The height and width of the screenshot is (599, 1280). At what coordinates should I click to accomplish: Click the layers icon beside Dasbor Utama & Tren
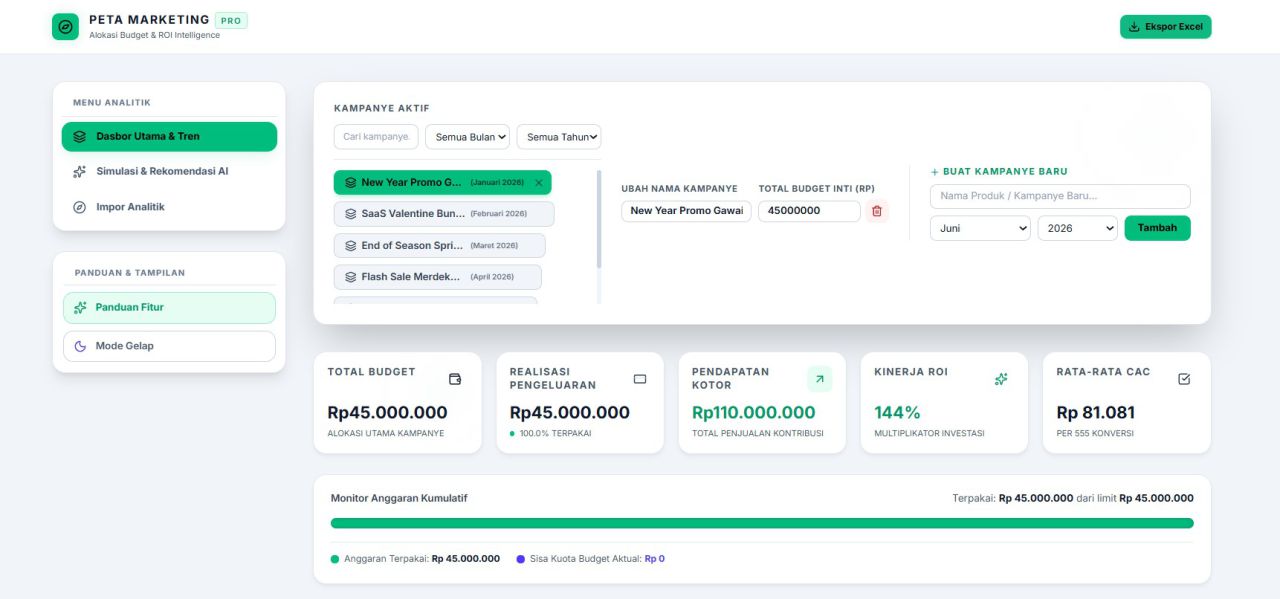tap(80, 137)
